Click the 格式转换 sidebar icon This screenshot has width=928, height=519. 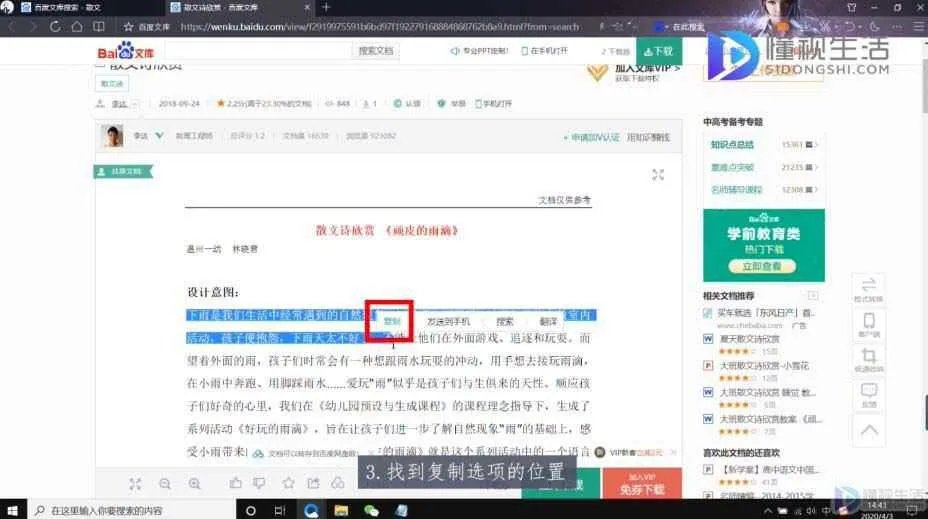(x=868, y=289)
